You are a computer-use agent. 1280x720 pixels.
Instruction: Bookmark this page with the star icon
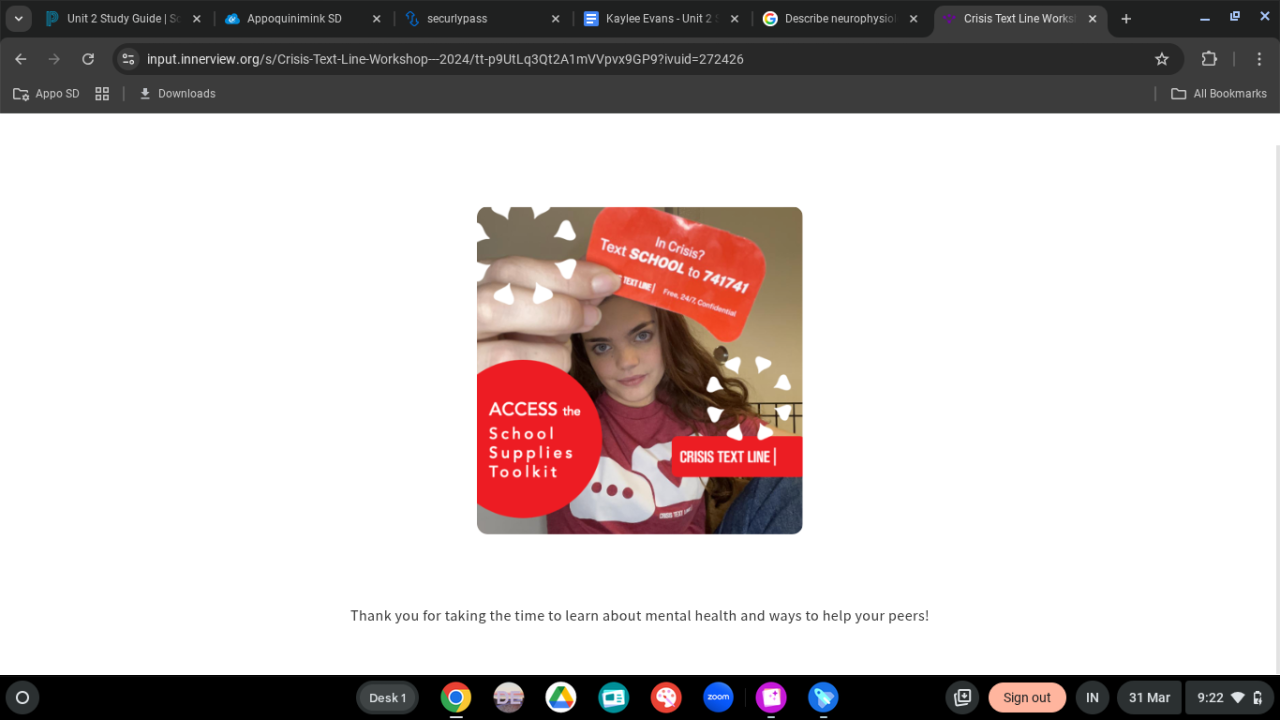[x=1162, y=59]
